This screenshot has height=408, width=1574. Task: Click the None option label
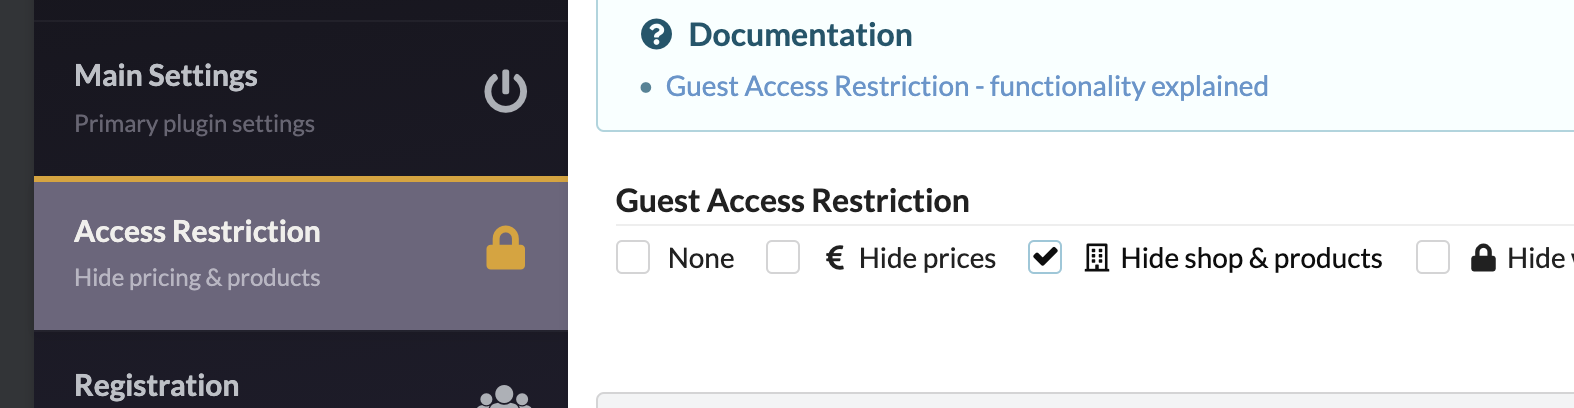(x=701, y=258)
